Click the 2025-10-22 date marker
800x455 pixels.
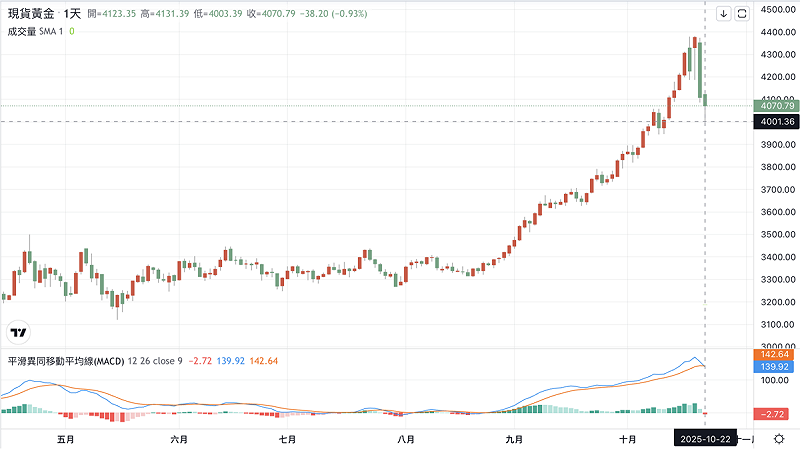pyautogui.click(x=705, y=440)
